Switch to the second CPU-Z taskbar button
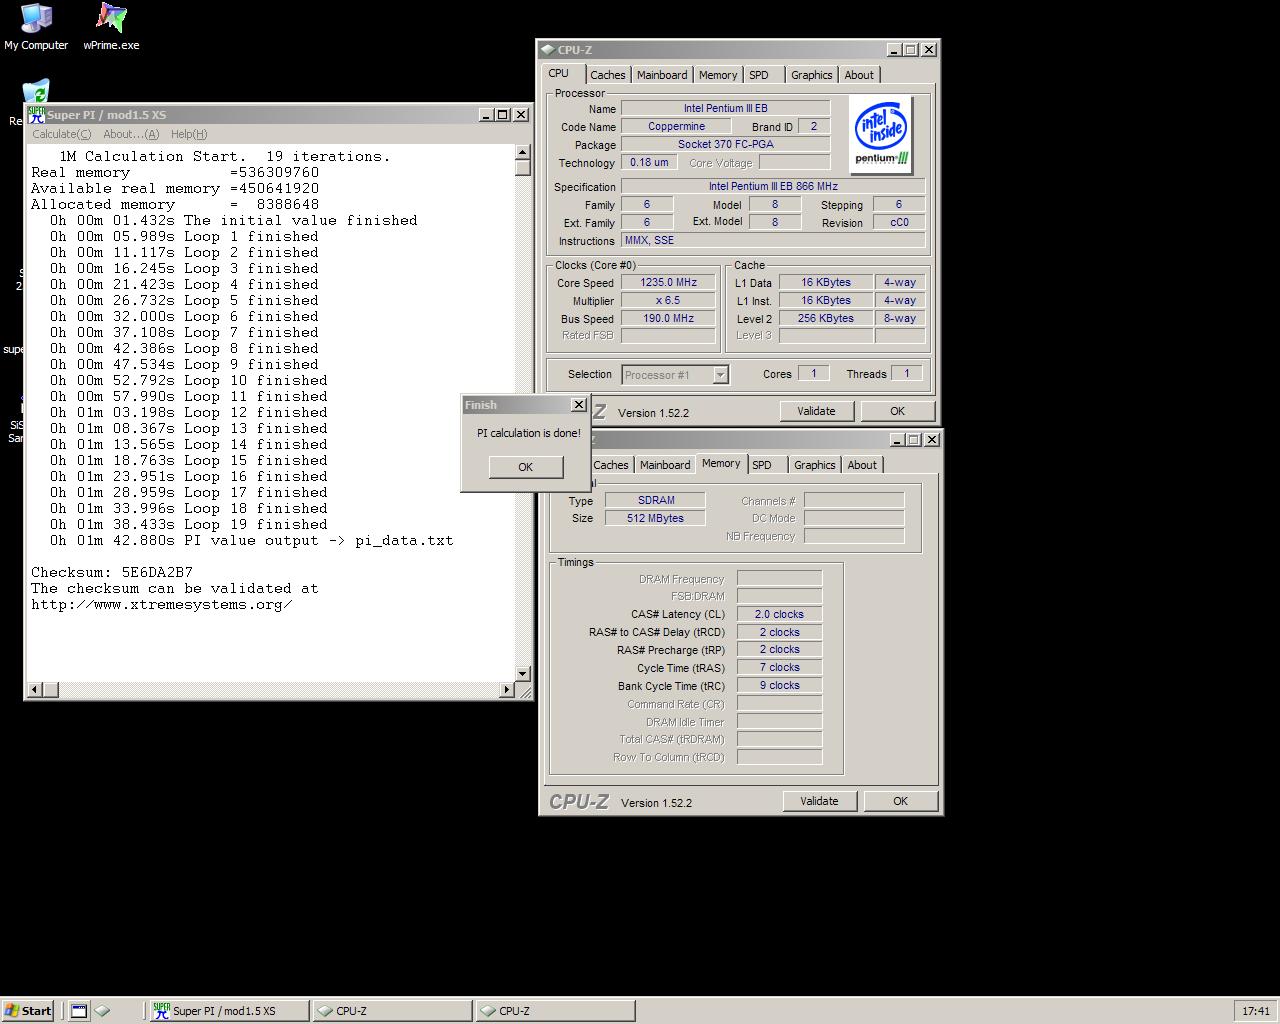Viewport: 1280px width, 1024px height. pyautogui.click(x=555, y=1011)
